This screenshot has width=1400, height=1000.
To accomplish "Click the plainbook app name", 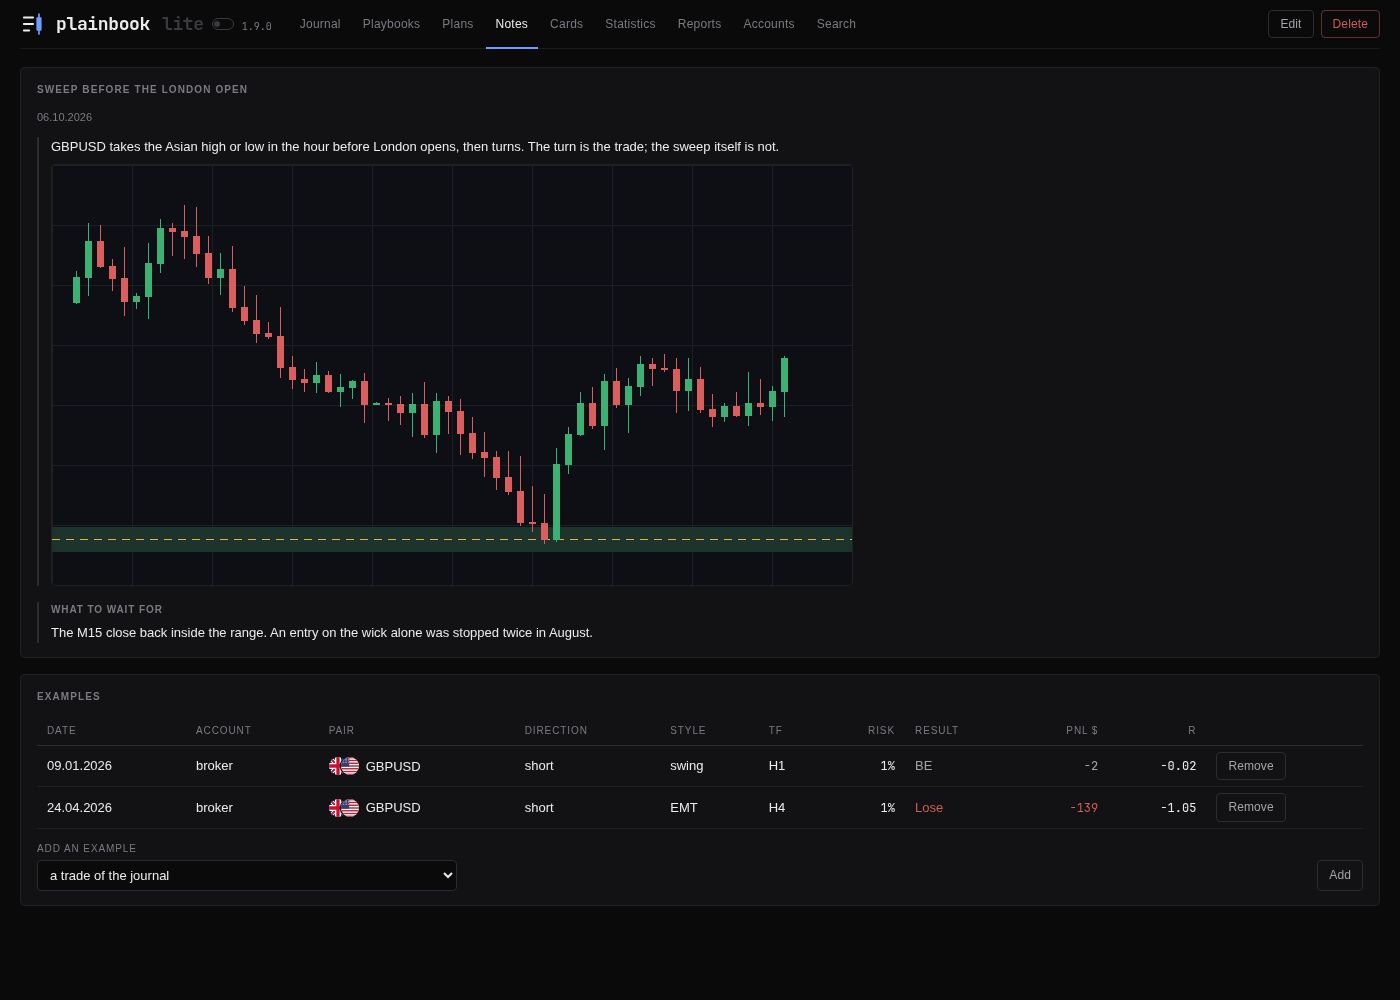I will point(103,24).
